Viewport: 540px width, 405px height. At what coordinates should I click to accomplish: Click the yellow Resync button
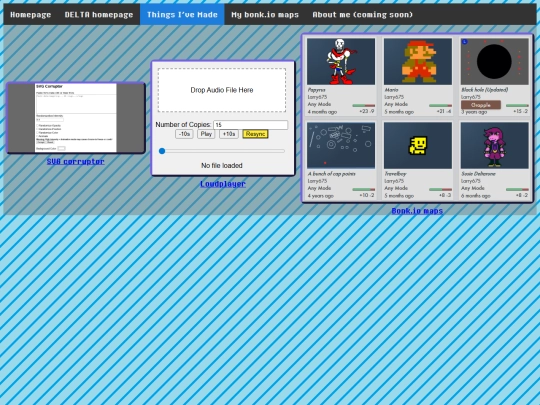255,134
